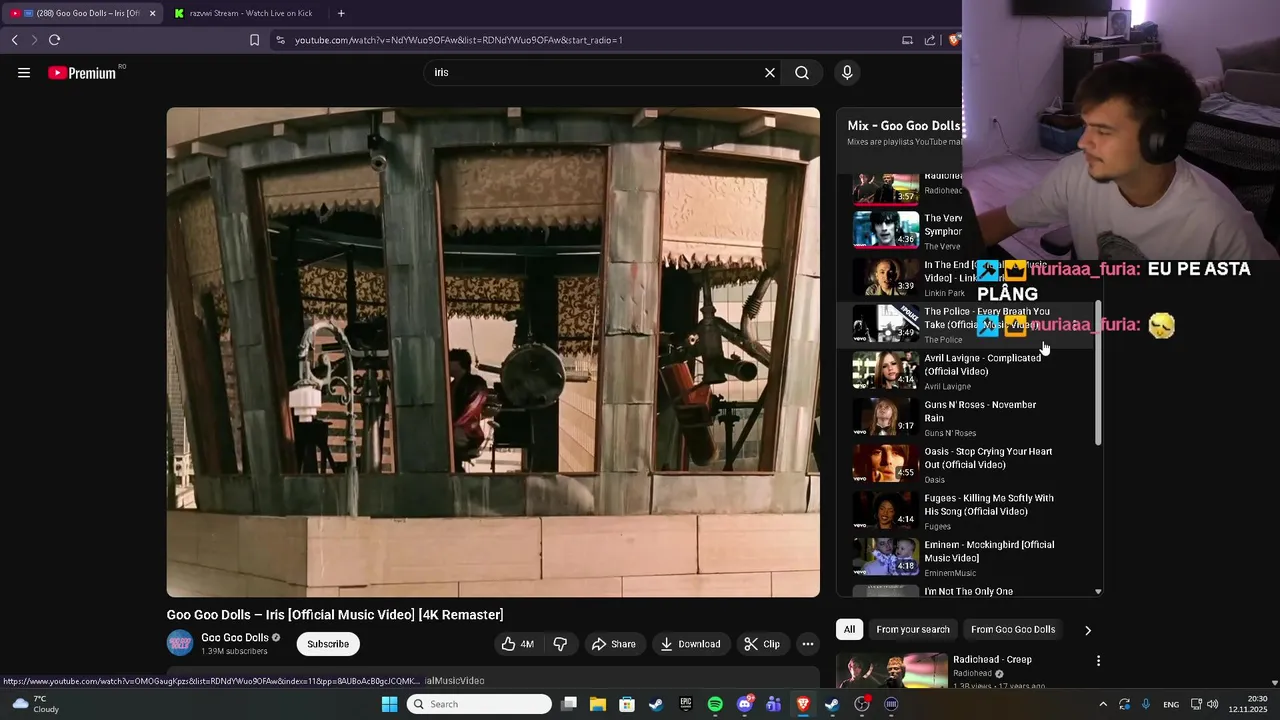Start voice search with microphone icon
The width and height of the screenshot is (1280, 720).
coord(847,72)
